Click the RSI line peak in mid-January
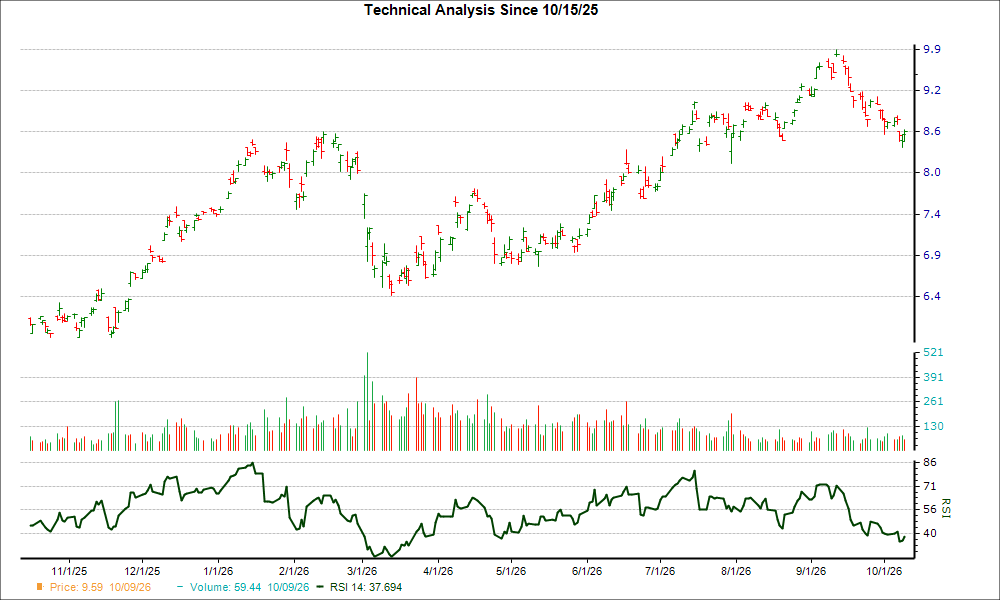The width and height of the screenshot is (1000, 600). (x=253, y=464)
